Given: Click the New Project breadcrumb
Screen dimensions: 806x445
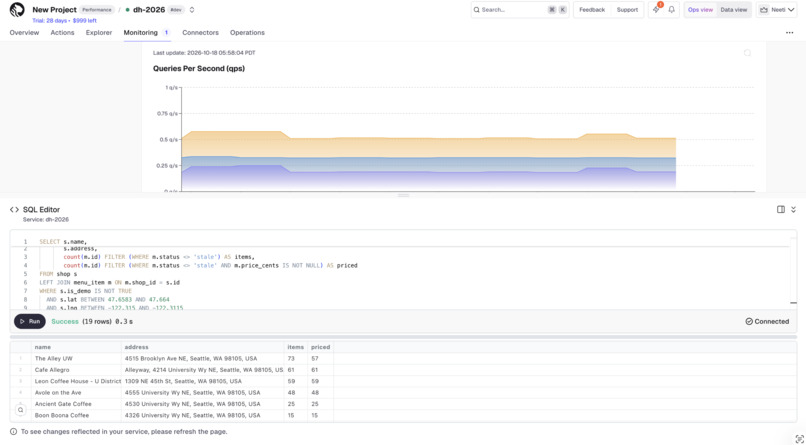Looking at the screenshot, I should tap(54, 10).
